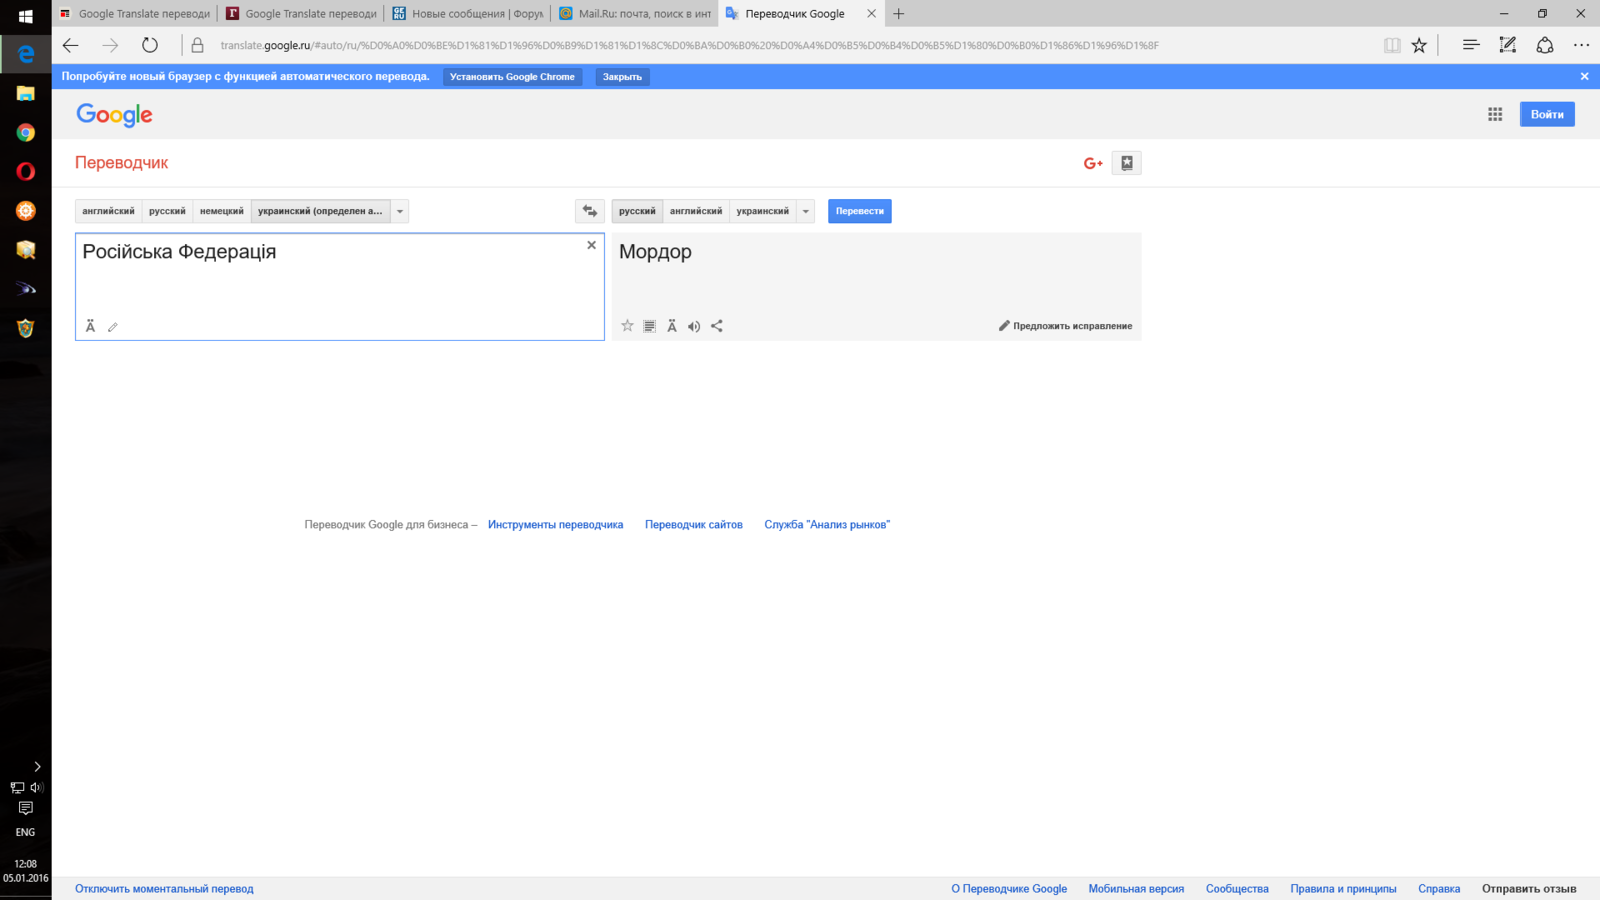Image resolution: width=1600 pixels, height=900 pixels.
Task: Open Справка footer link
Action: [1439, 889]
